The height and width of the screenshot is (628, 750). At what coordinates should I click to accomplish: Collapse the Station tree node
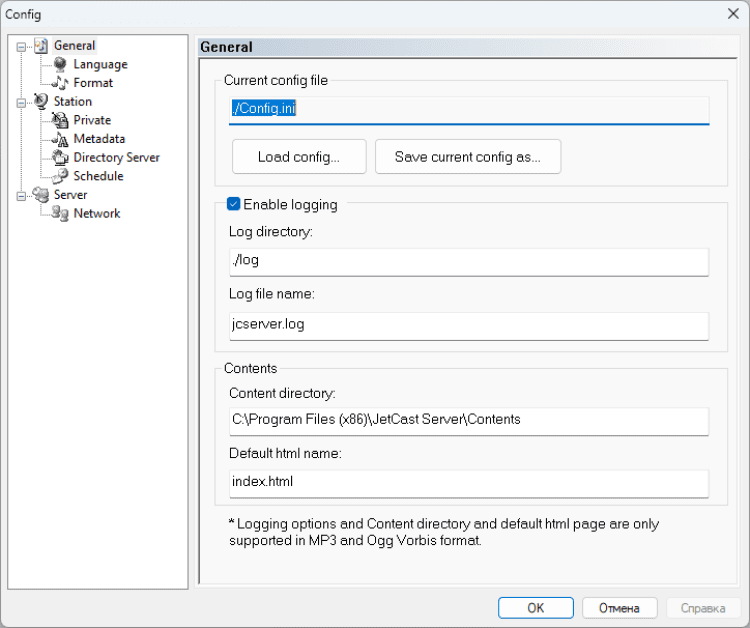tap(21, 102)
